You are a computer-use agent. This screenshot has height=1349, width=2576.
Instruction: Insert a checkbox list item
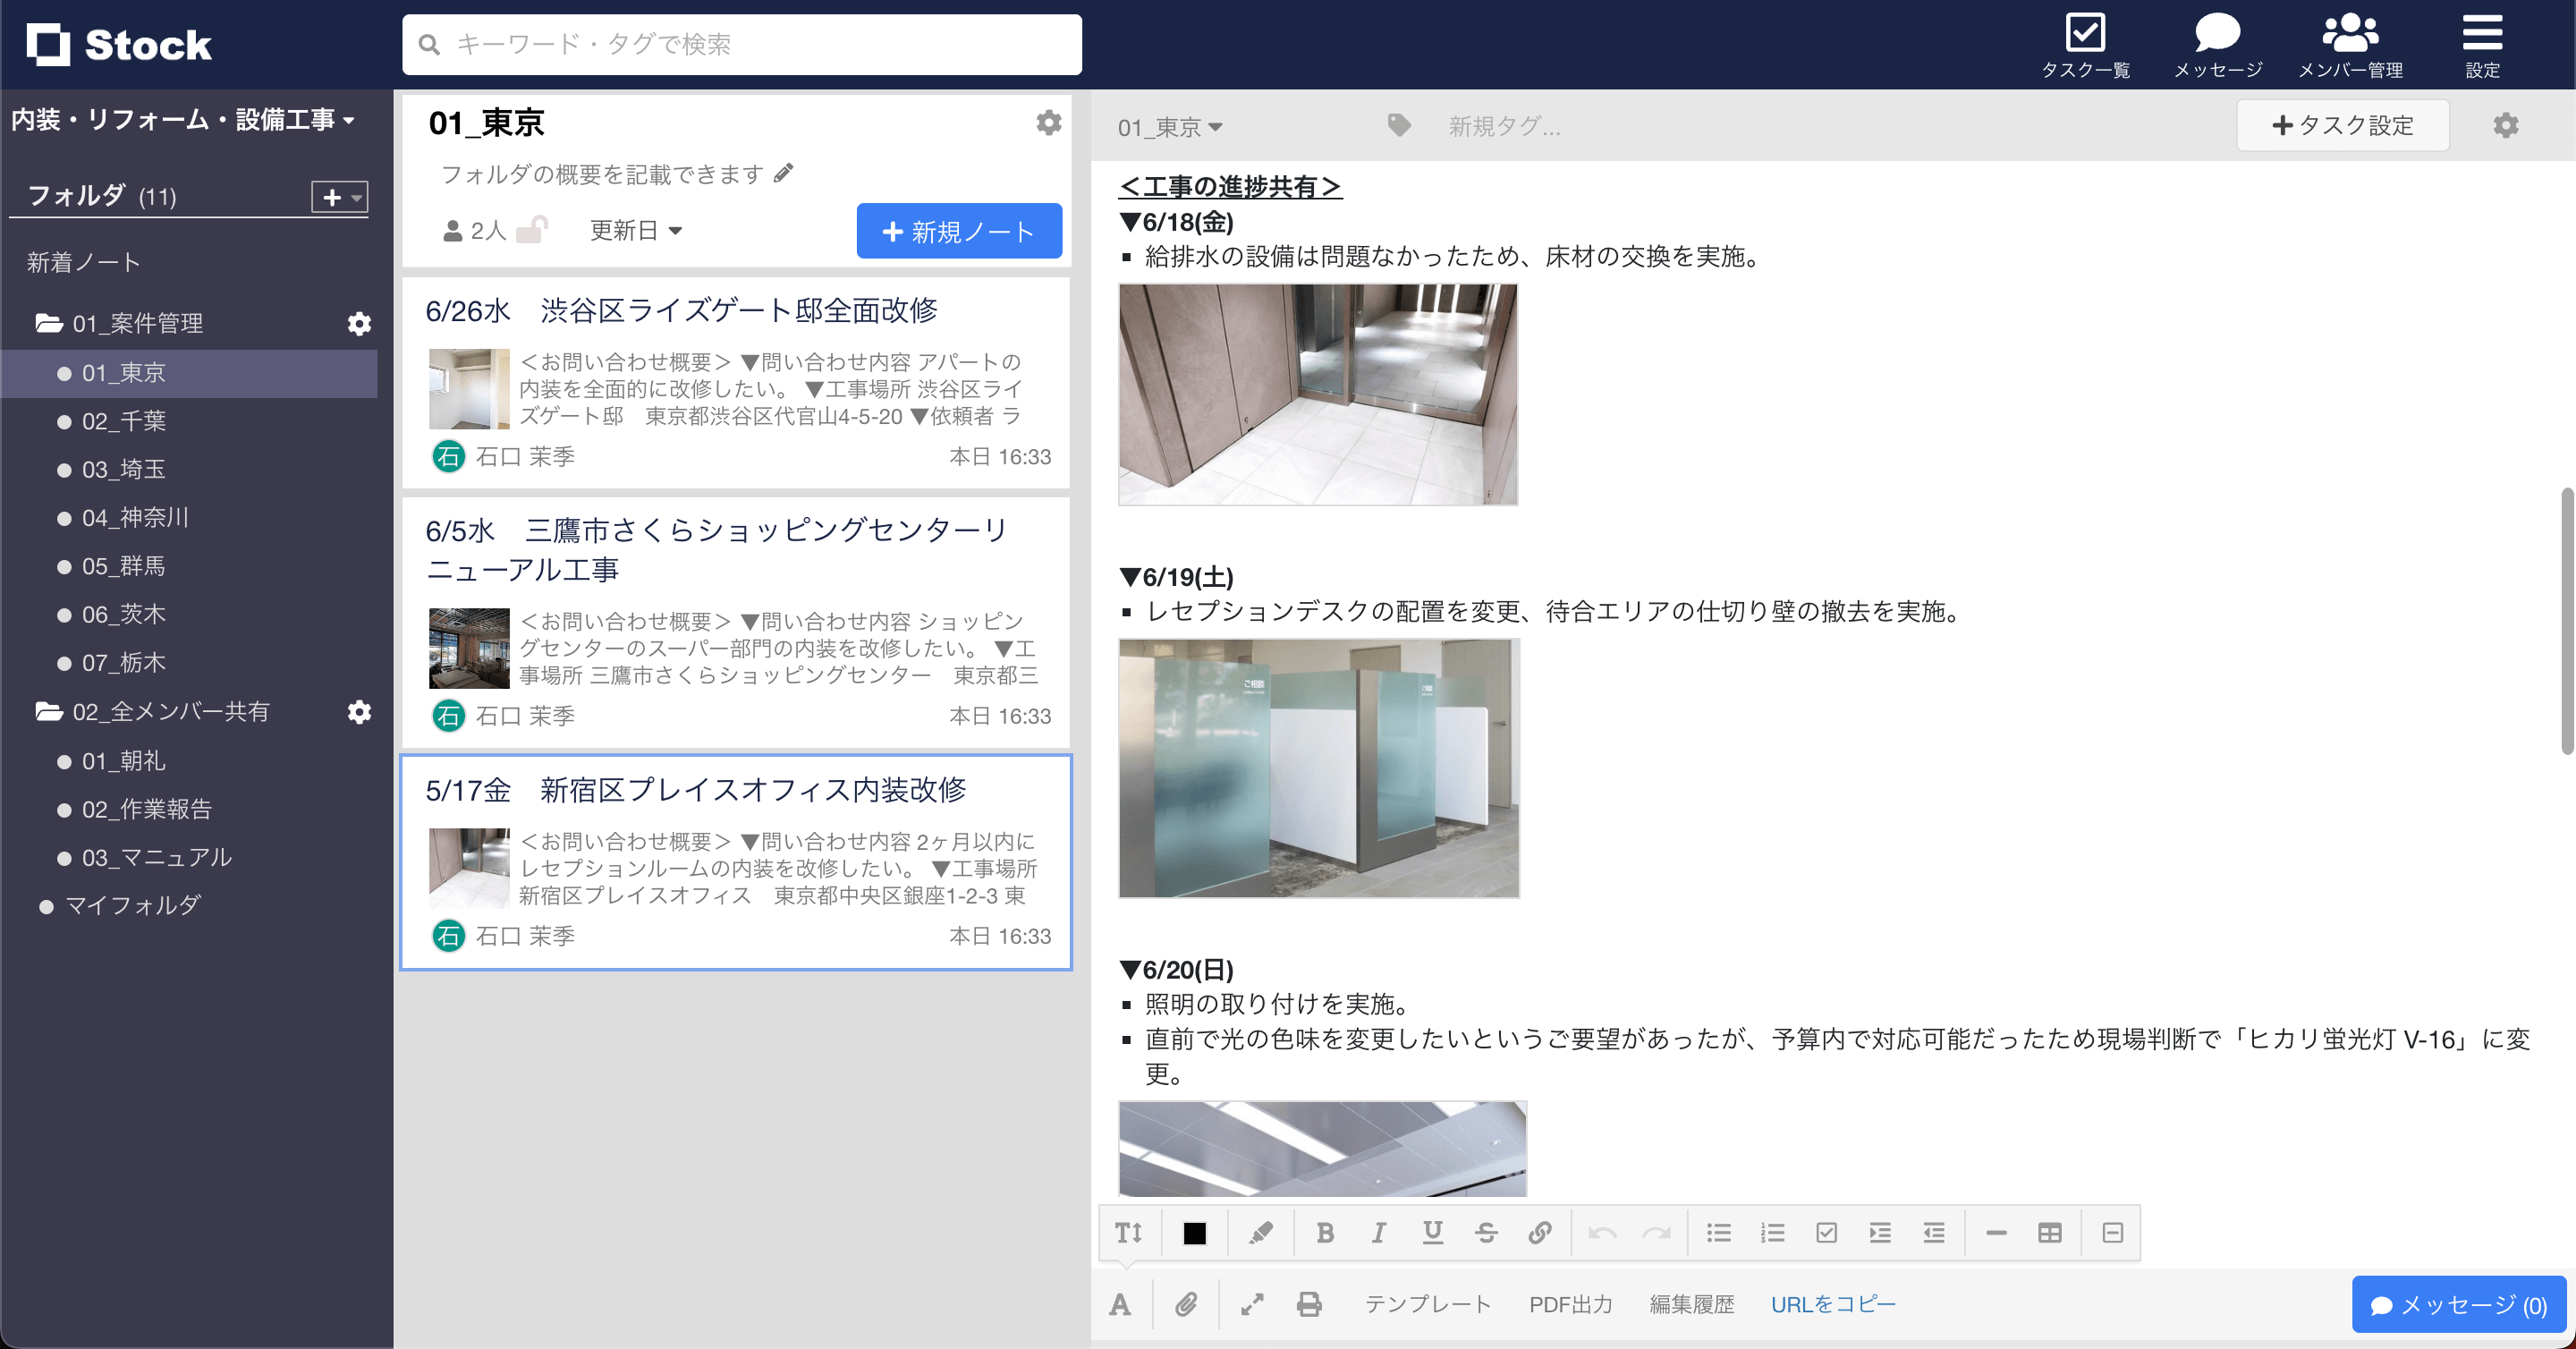tap(1826, 1232)
